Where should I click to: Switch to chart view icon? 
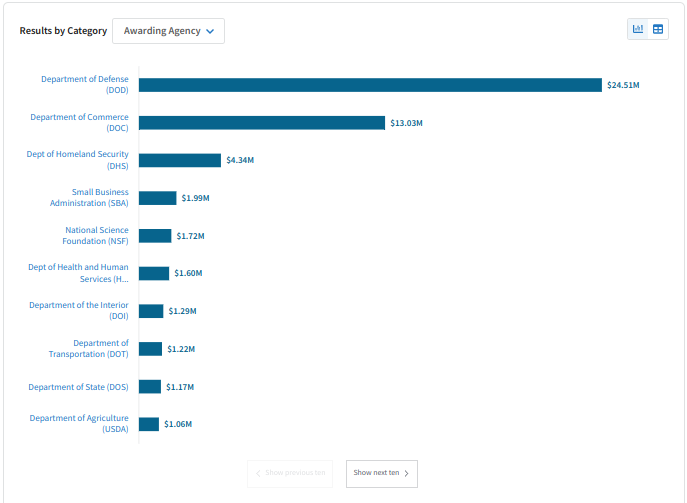tap(638, 29)
